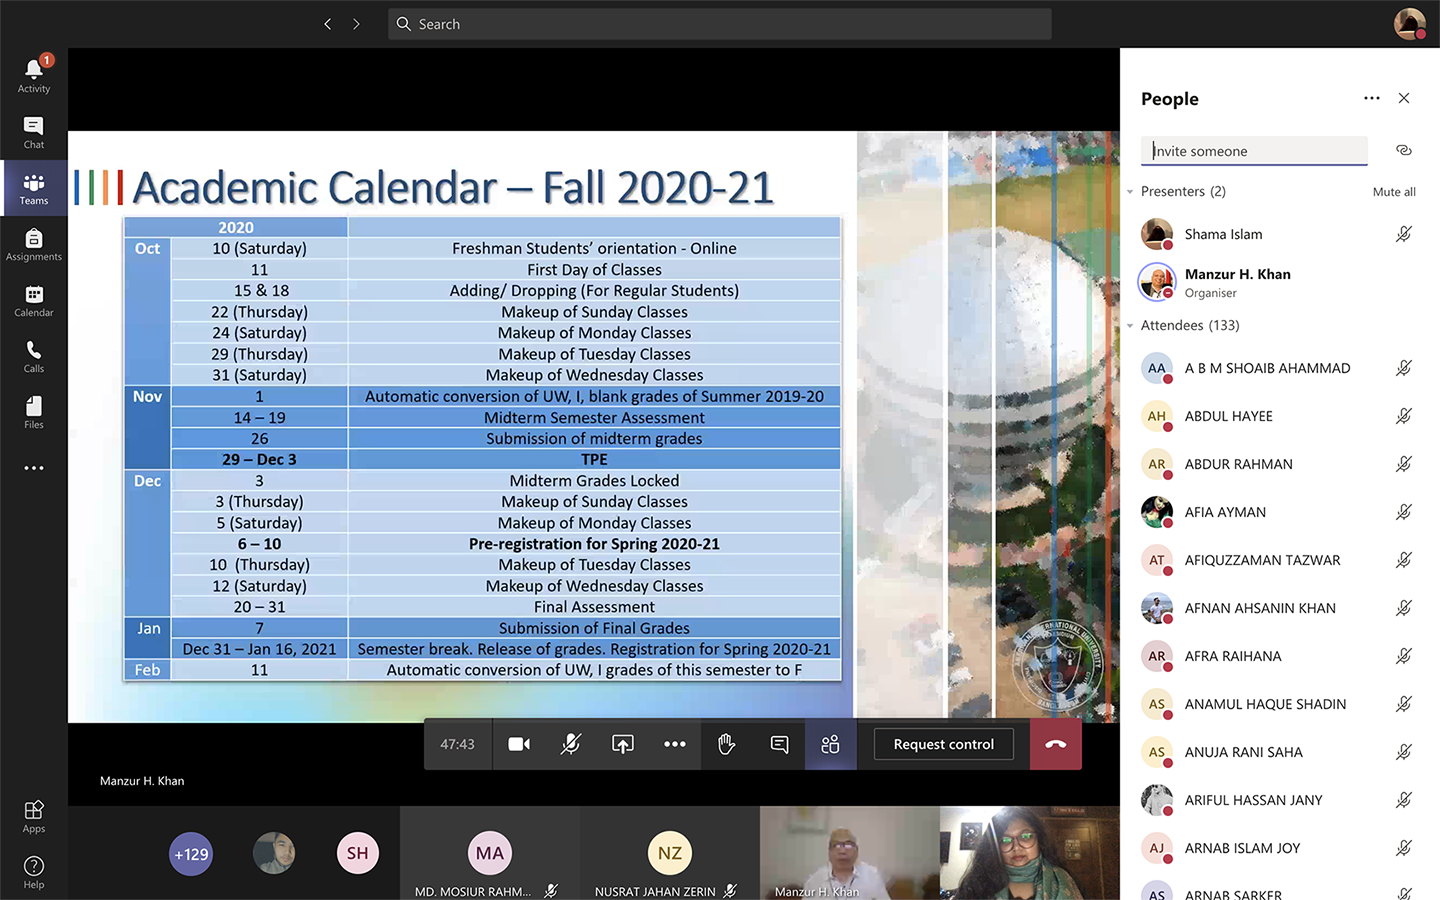1440x900 pixels.
Task: Click the Invite someone input field
Action: click(1254, 151)
